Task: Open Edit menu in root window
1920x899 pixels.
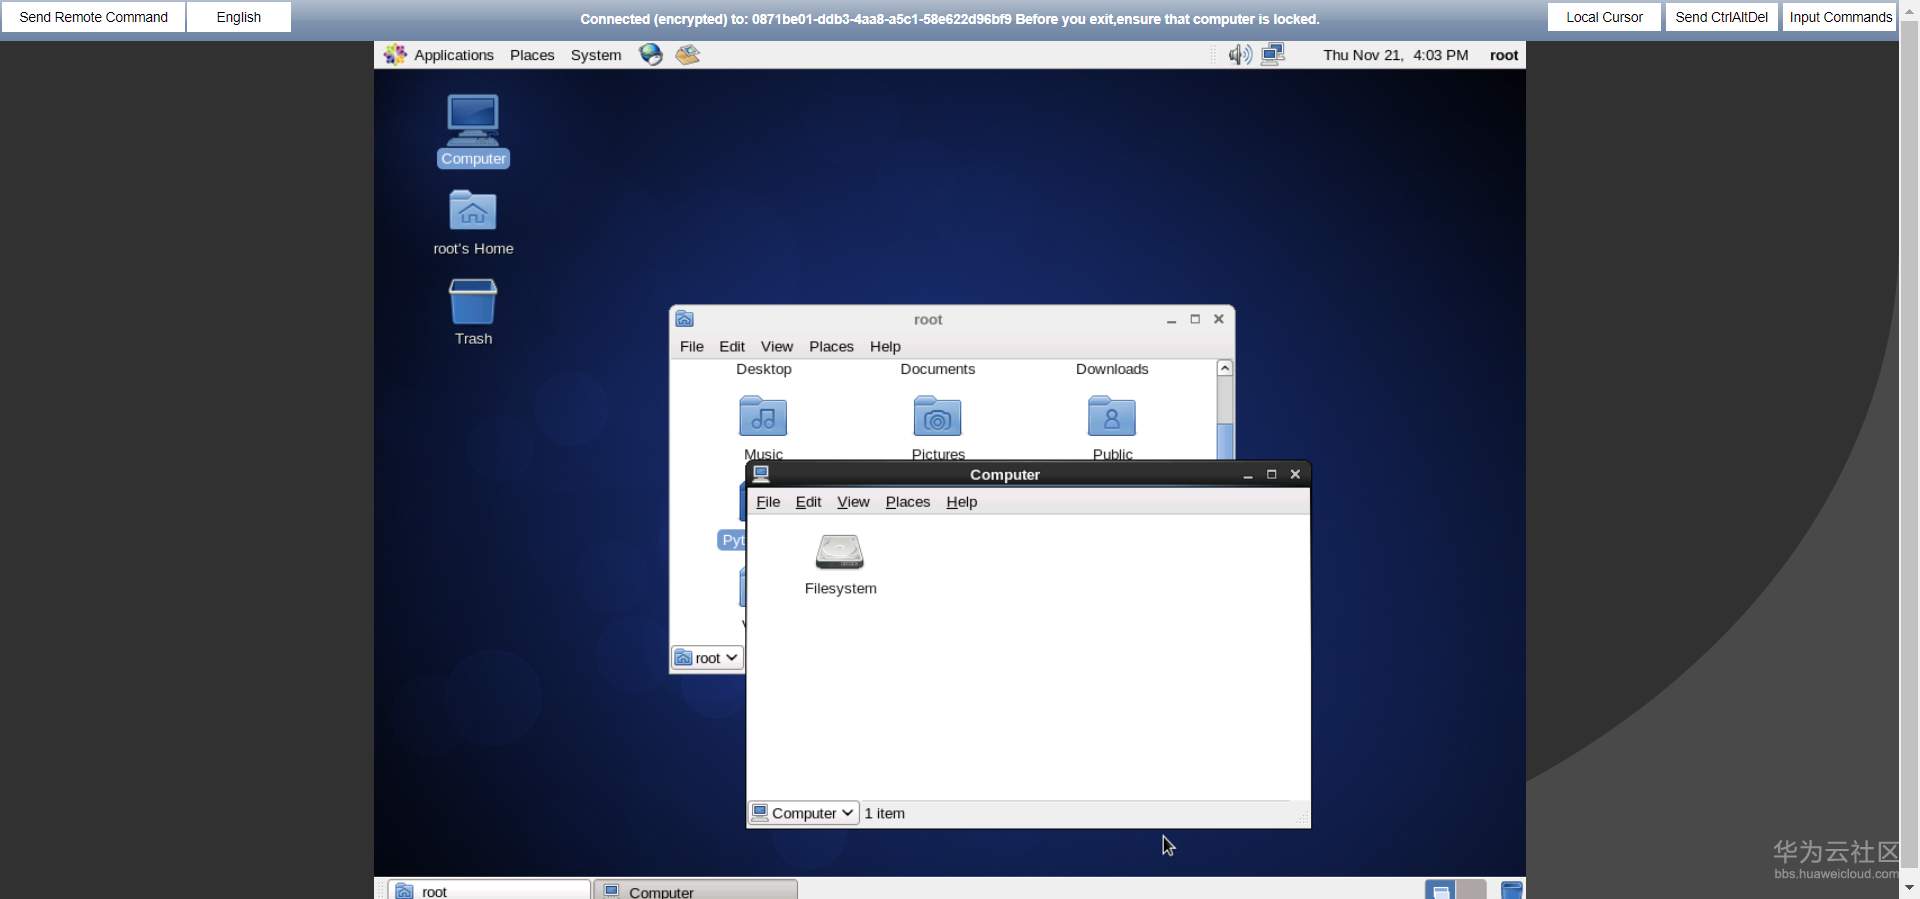Action: [732, 346]
